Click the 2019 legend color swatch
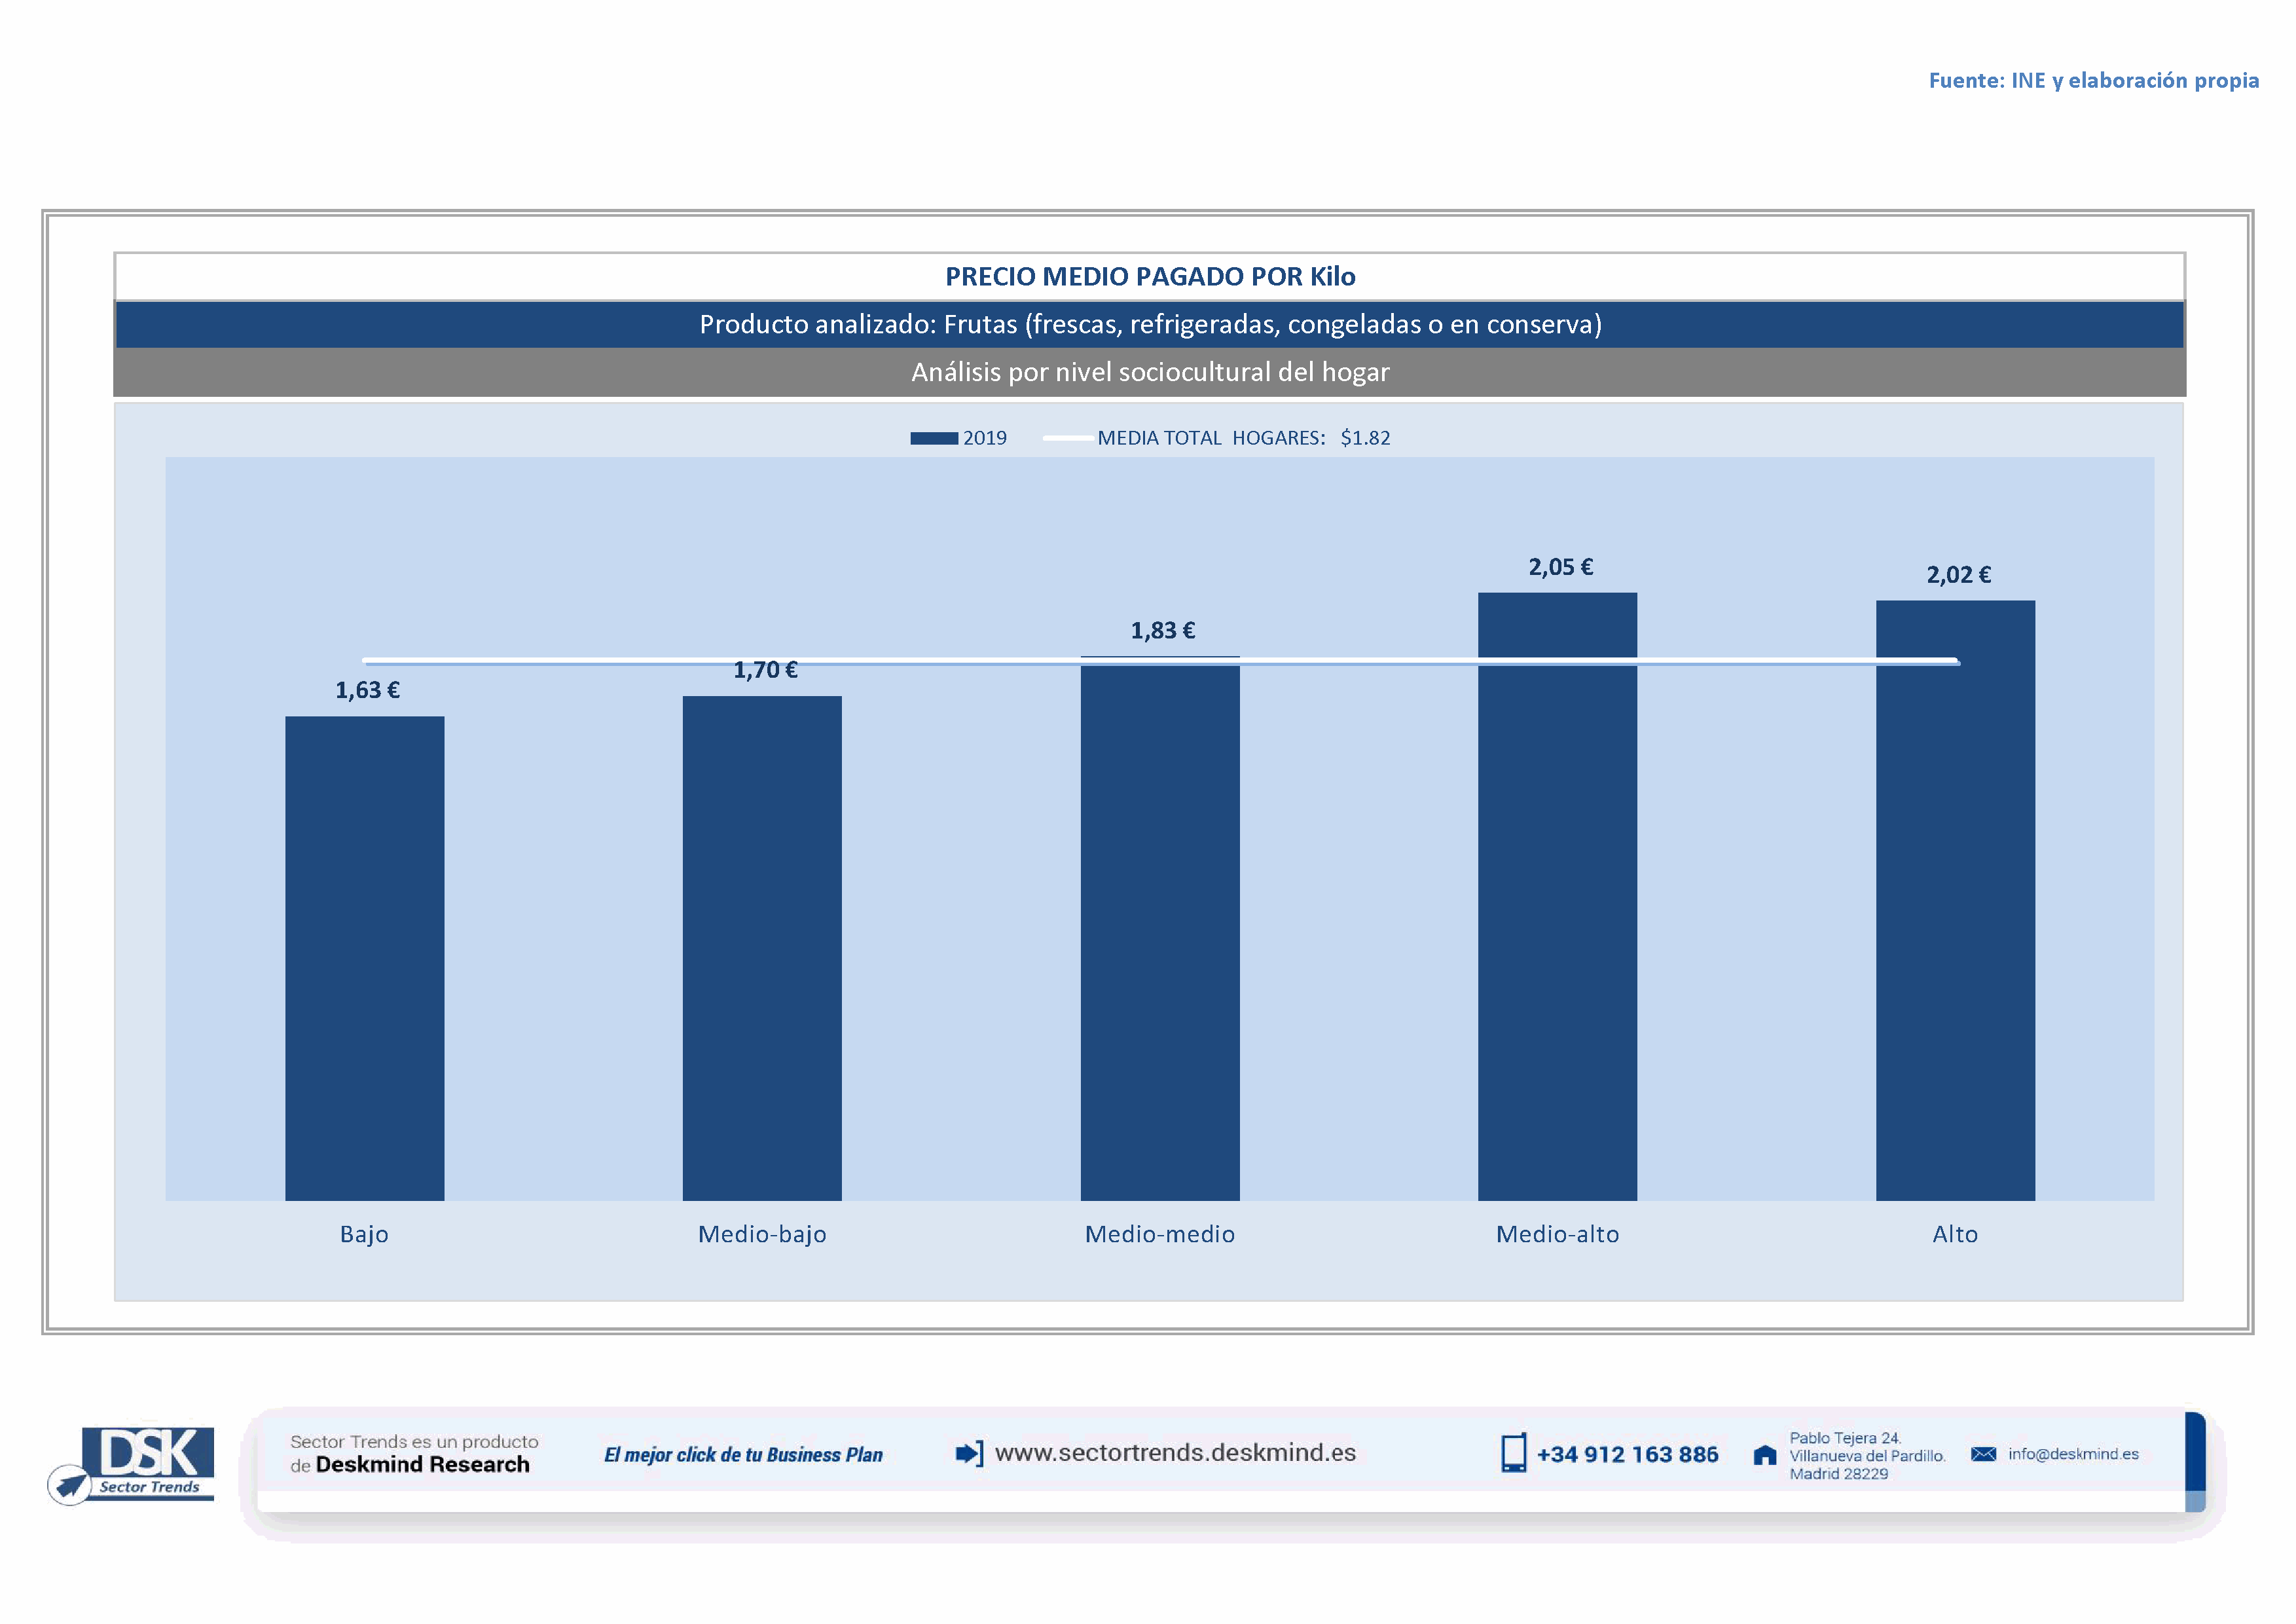Screen dimensions: 2296x1624 [933, 438]
